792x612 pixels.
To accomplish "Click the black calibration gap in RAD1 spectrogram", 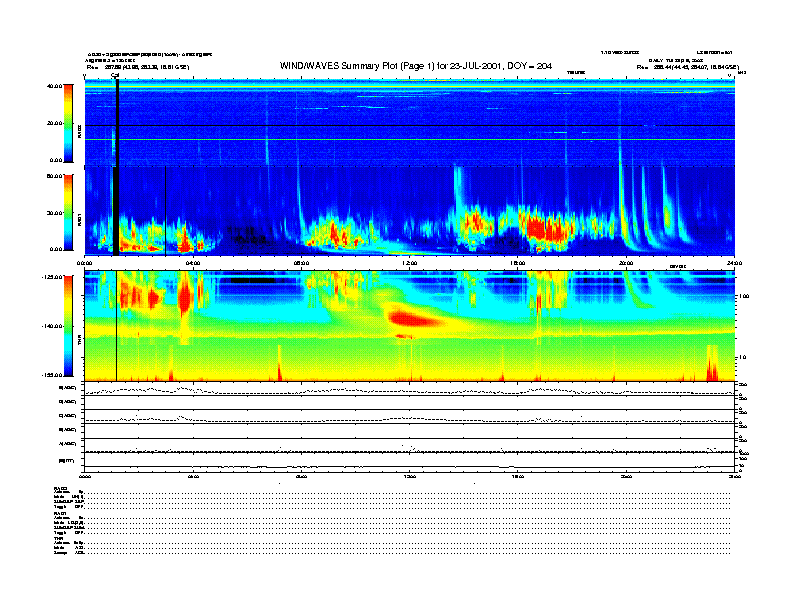I will coord(116,211).
